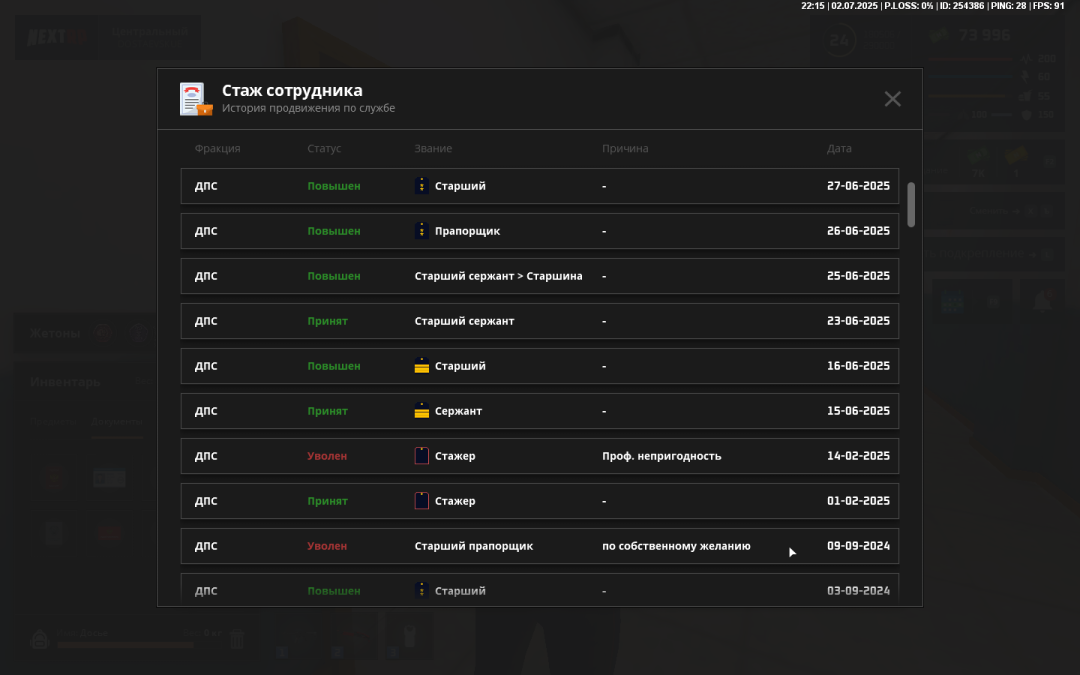
Task: Click ДПС faction in the 25-06-2025 row
Action: click(x=206, y=276)
